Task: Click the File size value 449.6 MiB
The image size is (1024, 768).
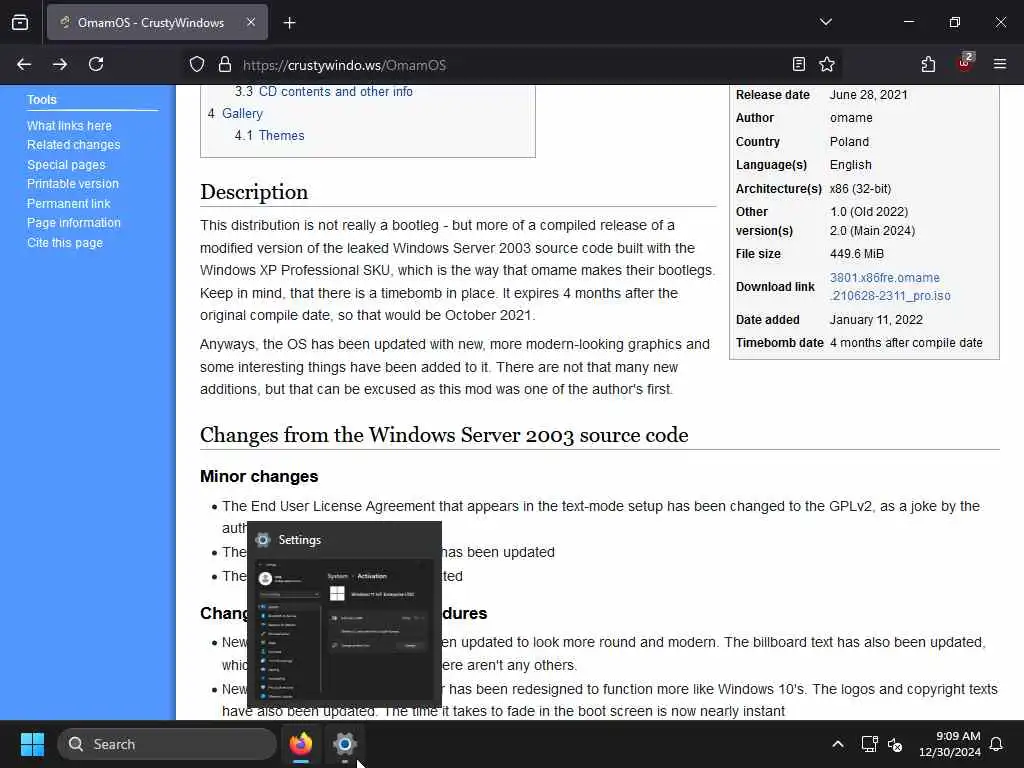Action: click(x=856, y=253)
